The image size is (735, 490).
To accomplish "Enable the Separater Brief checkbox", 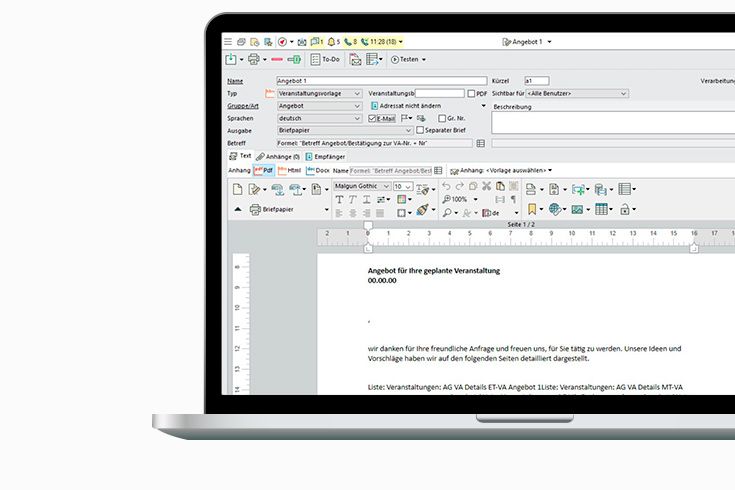I will tap(420, 130).
